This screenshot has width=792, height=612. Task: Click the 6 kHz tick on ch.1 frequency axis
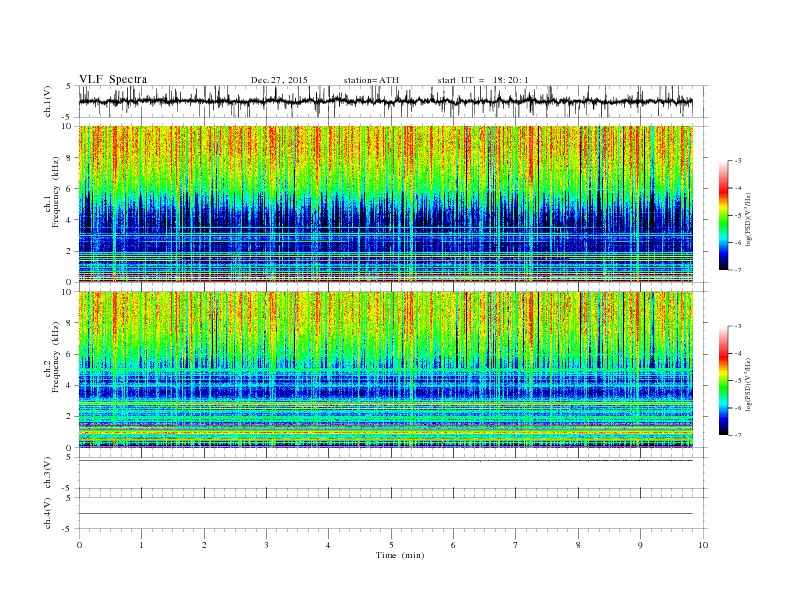70,189
